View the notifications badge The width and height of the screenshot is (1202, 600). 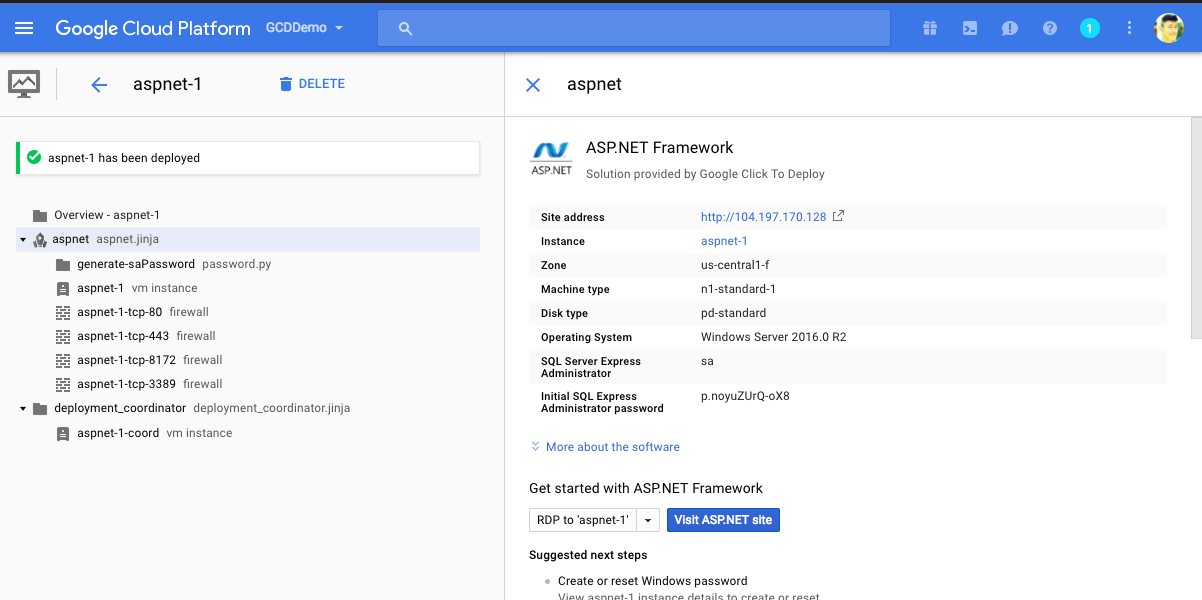pos(1090,28)
